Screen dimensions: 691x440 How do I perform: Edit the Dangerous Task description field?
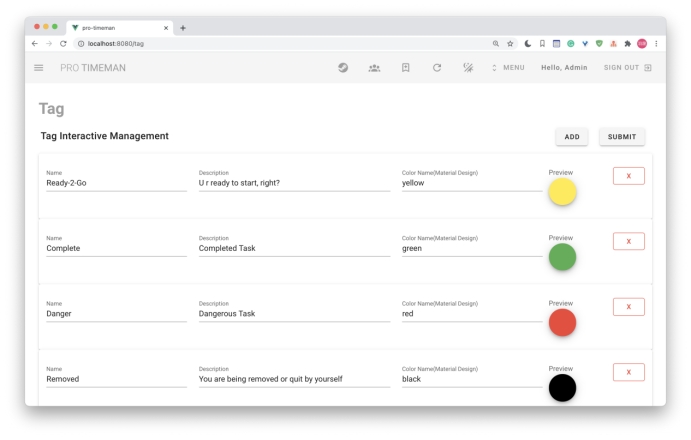click(294, 313)
